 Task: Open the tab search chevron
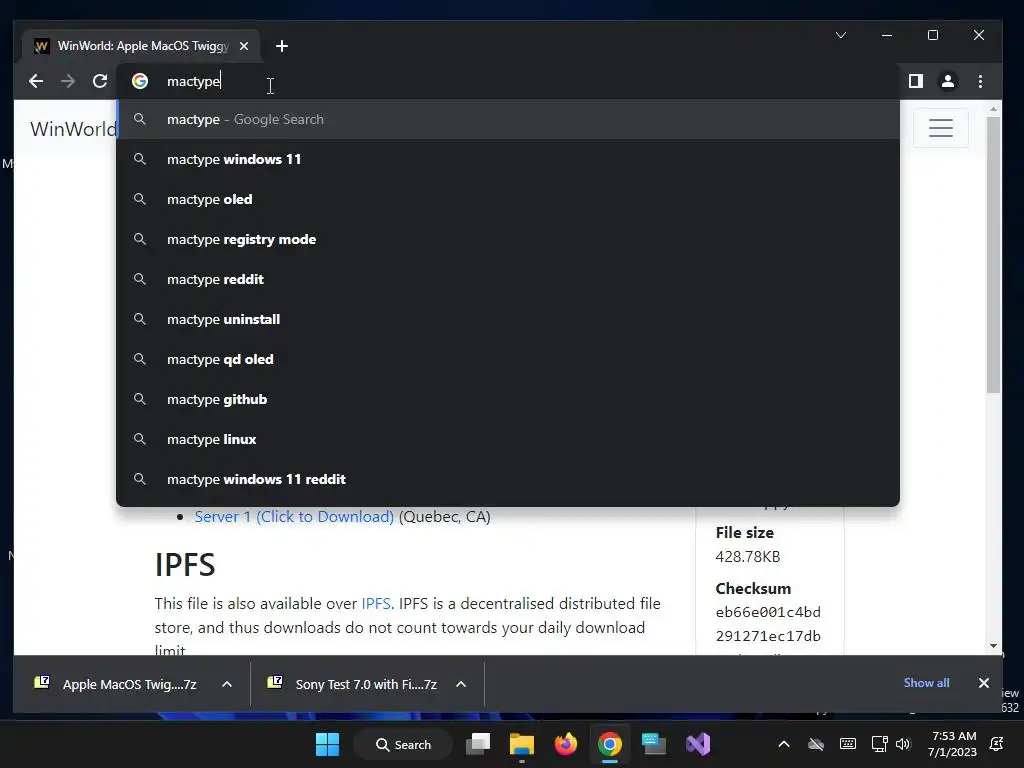(x=841, y=35)
